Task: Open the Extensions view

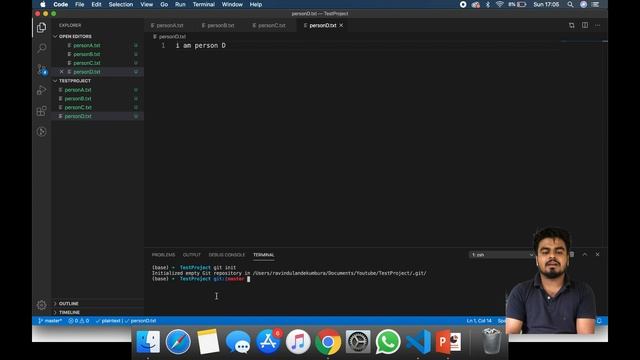Action: point(41,111)
